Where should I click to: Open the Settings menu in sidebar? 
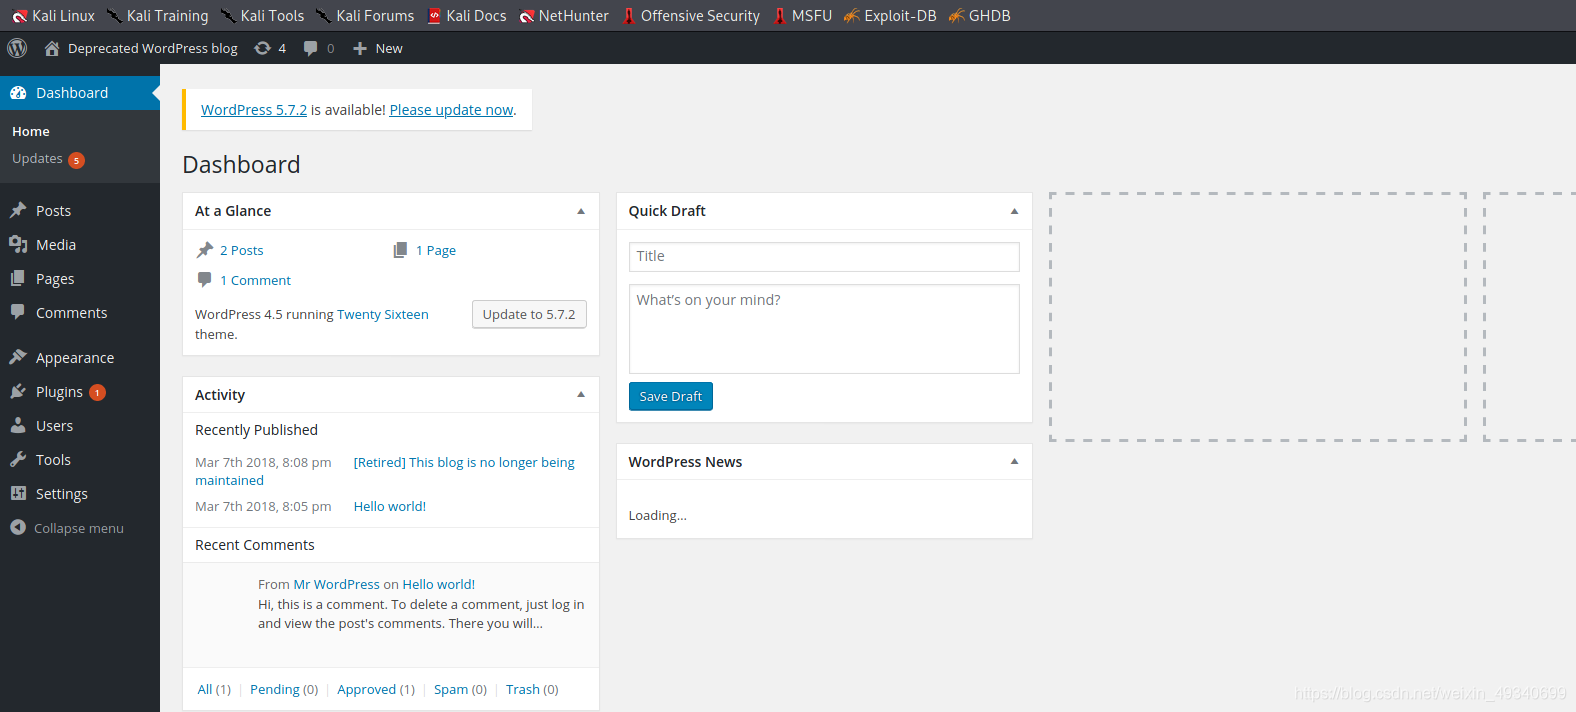tap(61, 494)
